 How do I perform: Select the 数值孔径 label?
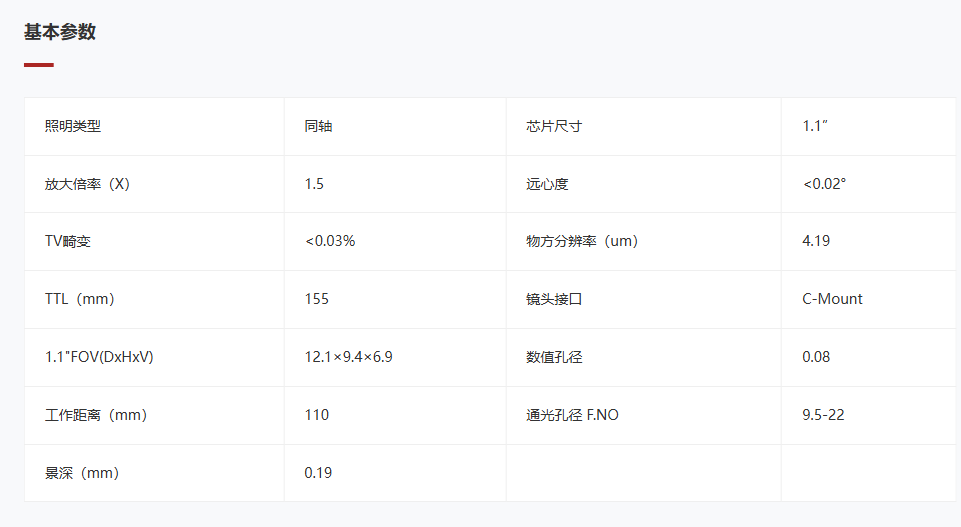pyautogui.click(x=553, y=357)
